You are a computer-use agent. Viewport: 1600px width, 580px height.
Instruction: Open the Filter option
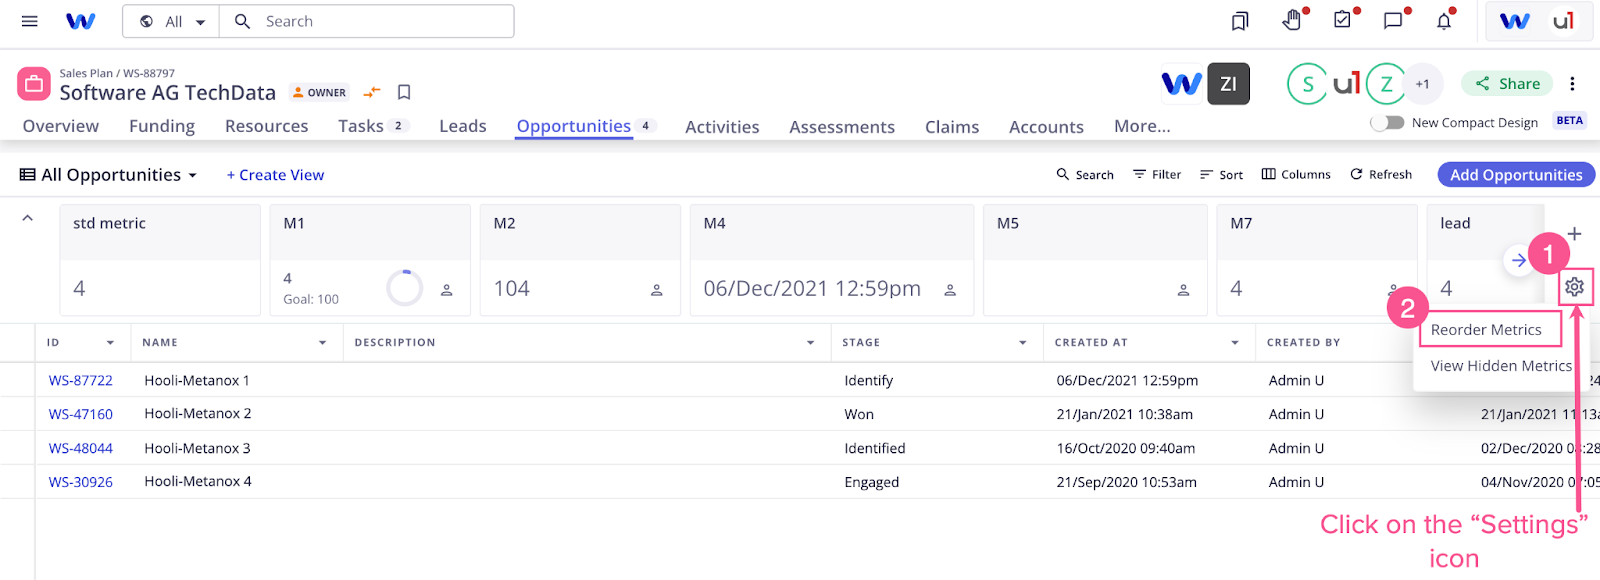[1157, 174]
